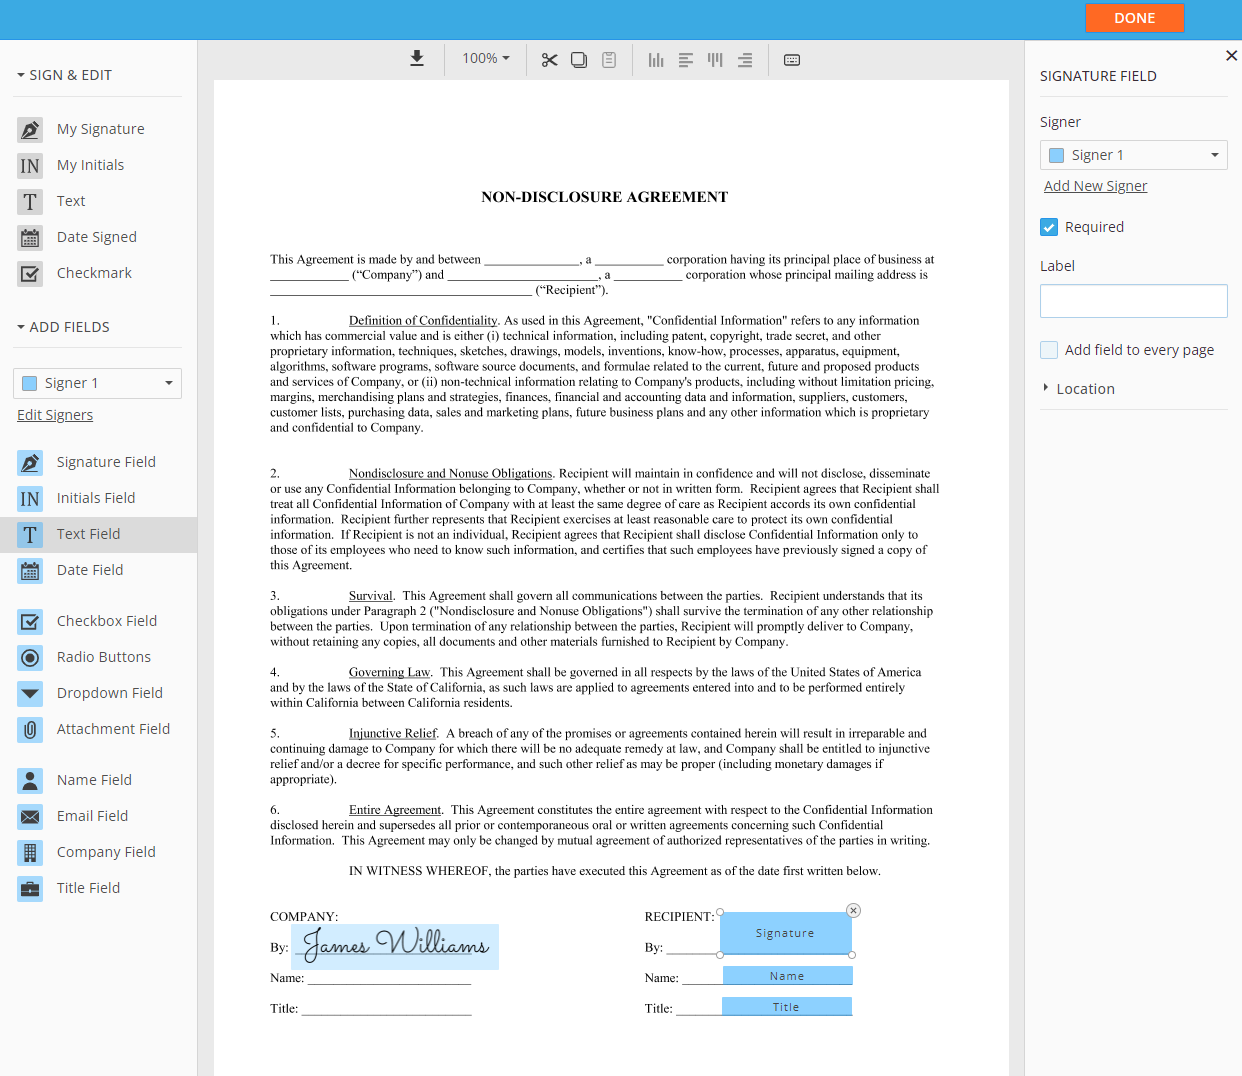The image size is (1242, 1076).
Task: Select the Attachment Field tool
Action: (x=113, y=728)
